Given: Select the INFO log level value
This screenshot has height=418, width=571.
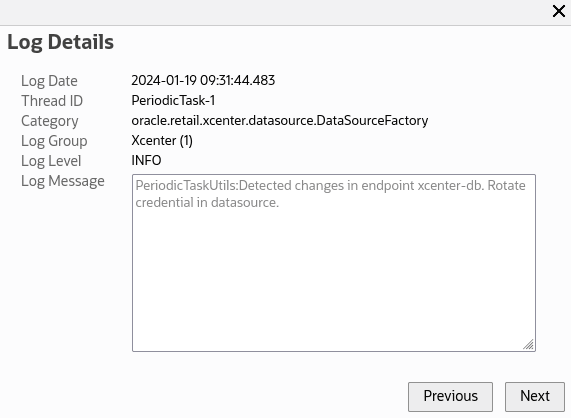Looking at the screenshot, I should click(146, 161).
